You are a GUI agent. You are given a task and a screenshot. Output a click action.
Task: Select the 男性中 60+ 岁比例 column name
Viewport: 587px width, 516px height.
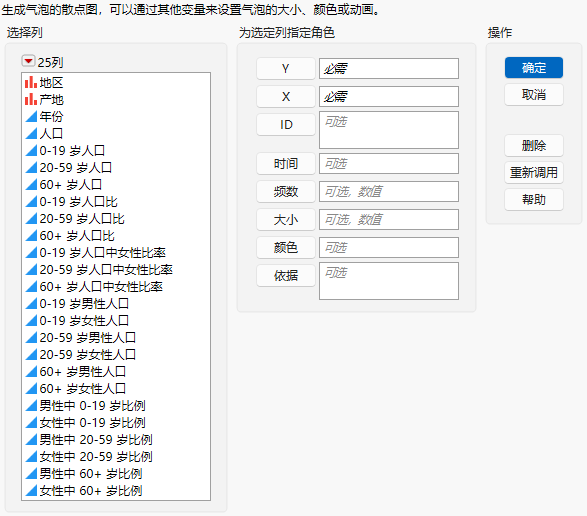[91, 474]
